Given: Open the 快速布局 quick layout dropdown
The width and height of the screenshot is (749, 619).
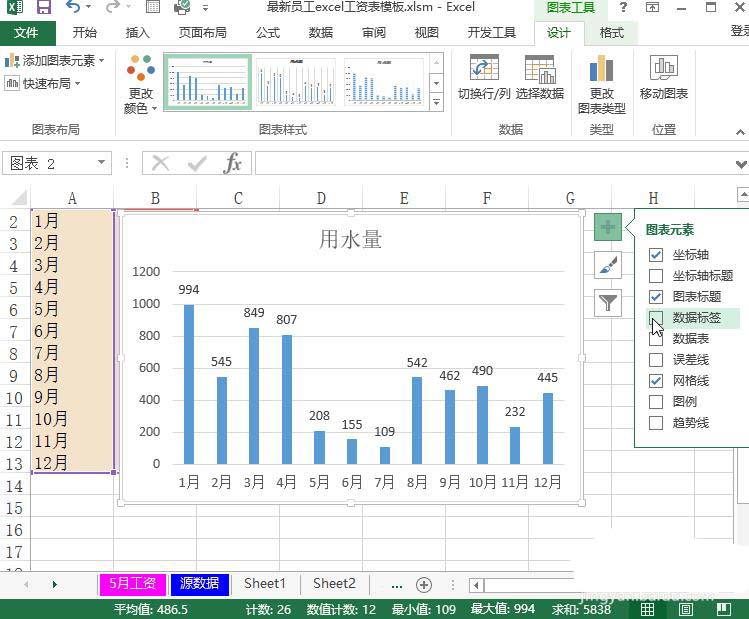Looking at the screenshot, I should click(x=43, y=84).
